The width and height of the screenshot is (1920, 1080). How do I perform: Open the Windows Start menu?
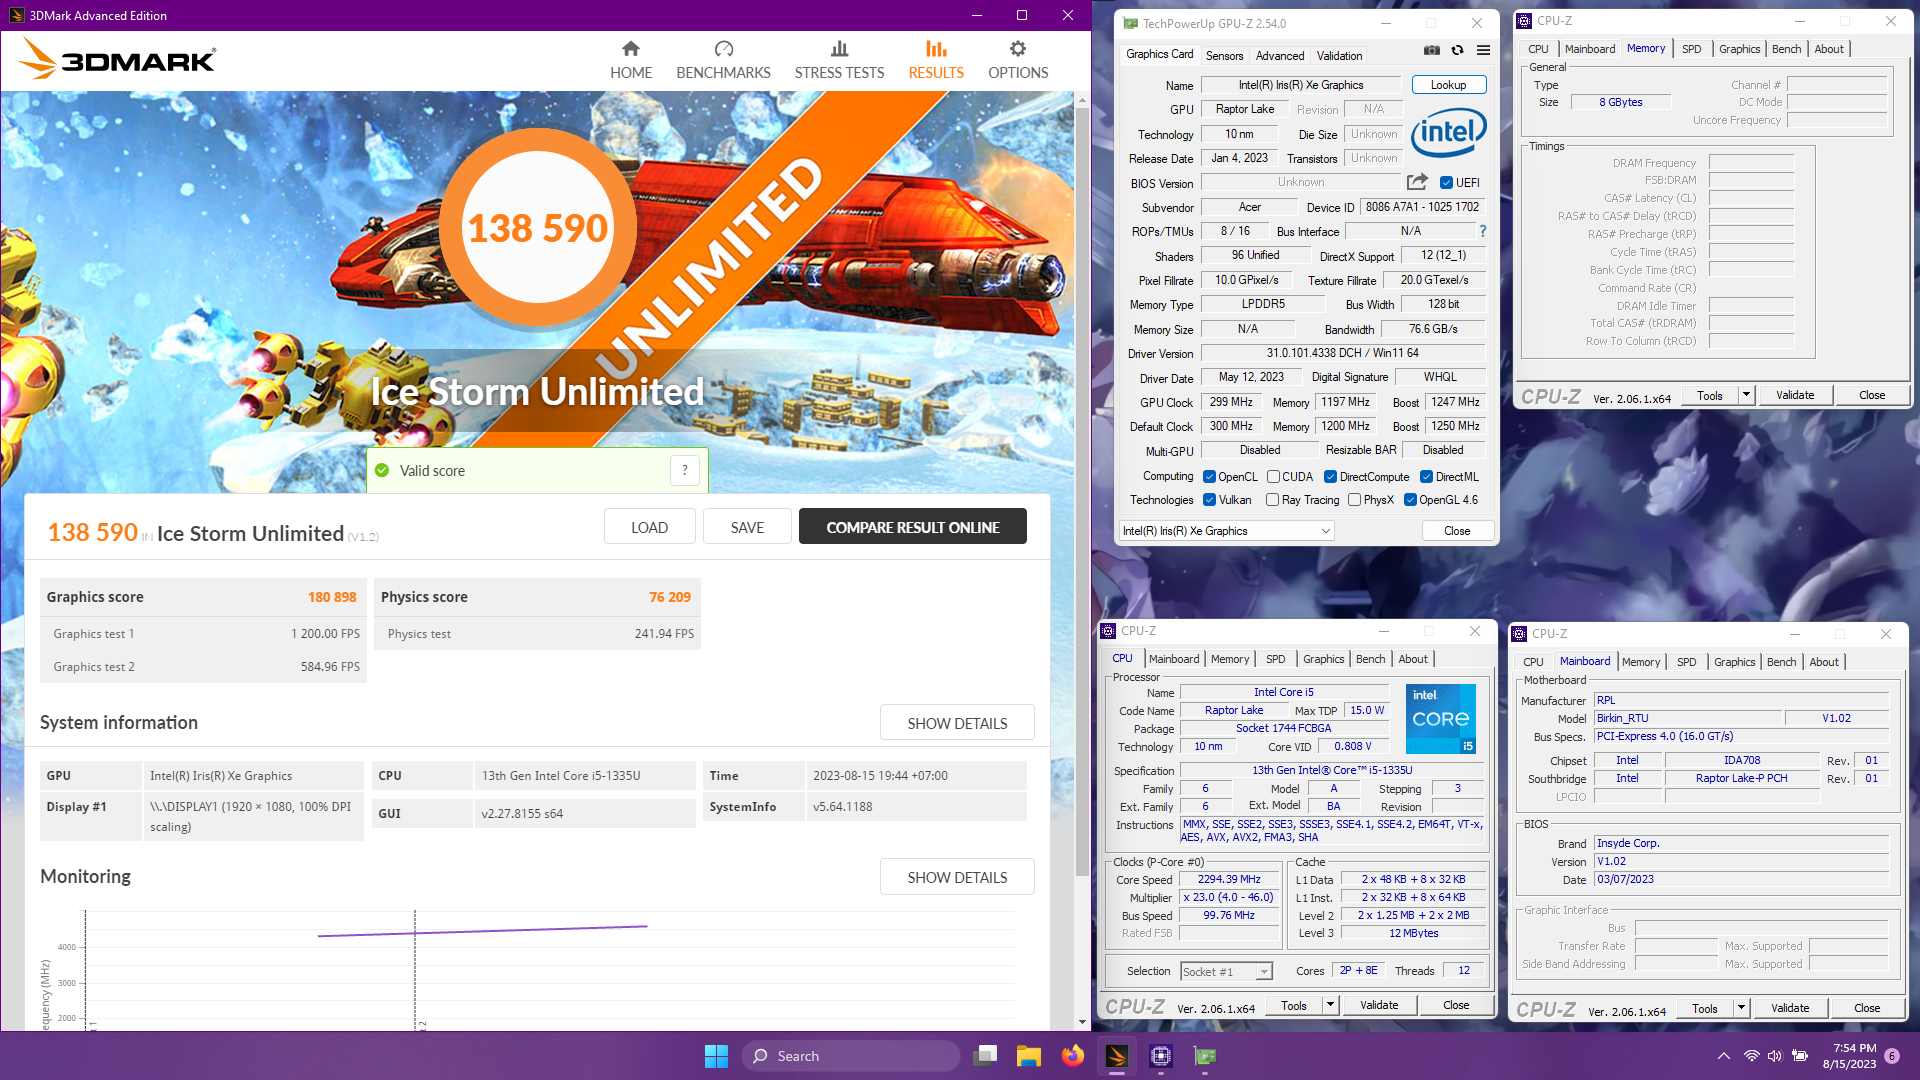click(x=716, y=1056)
